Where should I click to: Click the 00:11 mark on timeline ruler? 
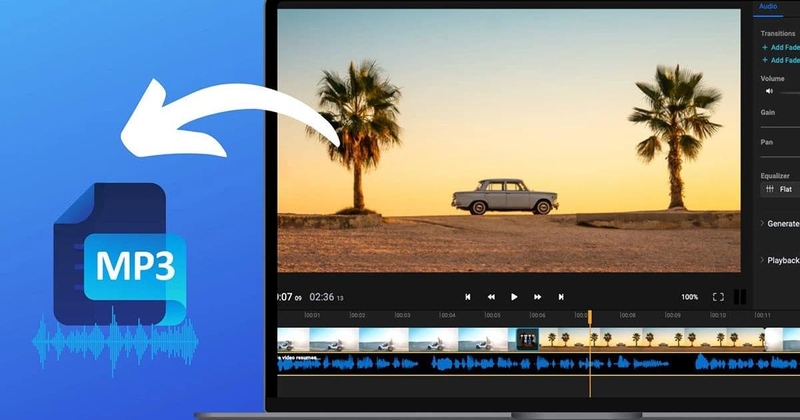click(762, 315)
